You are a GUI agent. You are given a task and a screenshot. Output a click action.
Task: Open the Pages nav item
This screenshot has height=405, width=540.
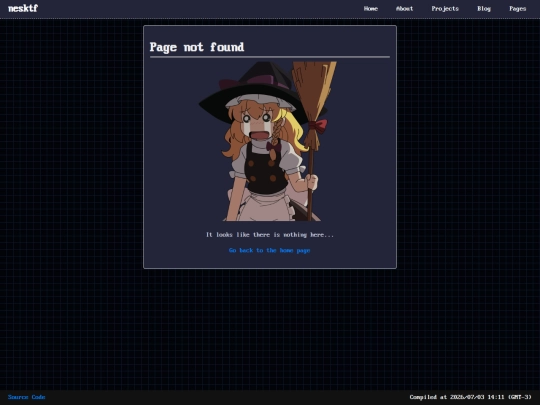pos(518,9)
